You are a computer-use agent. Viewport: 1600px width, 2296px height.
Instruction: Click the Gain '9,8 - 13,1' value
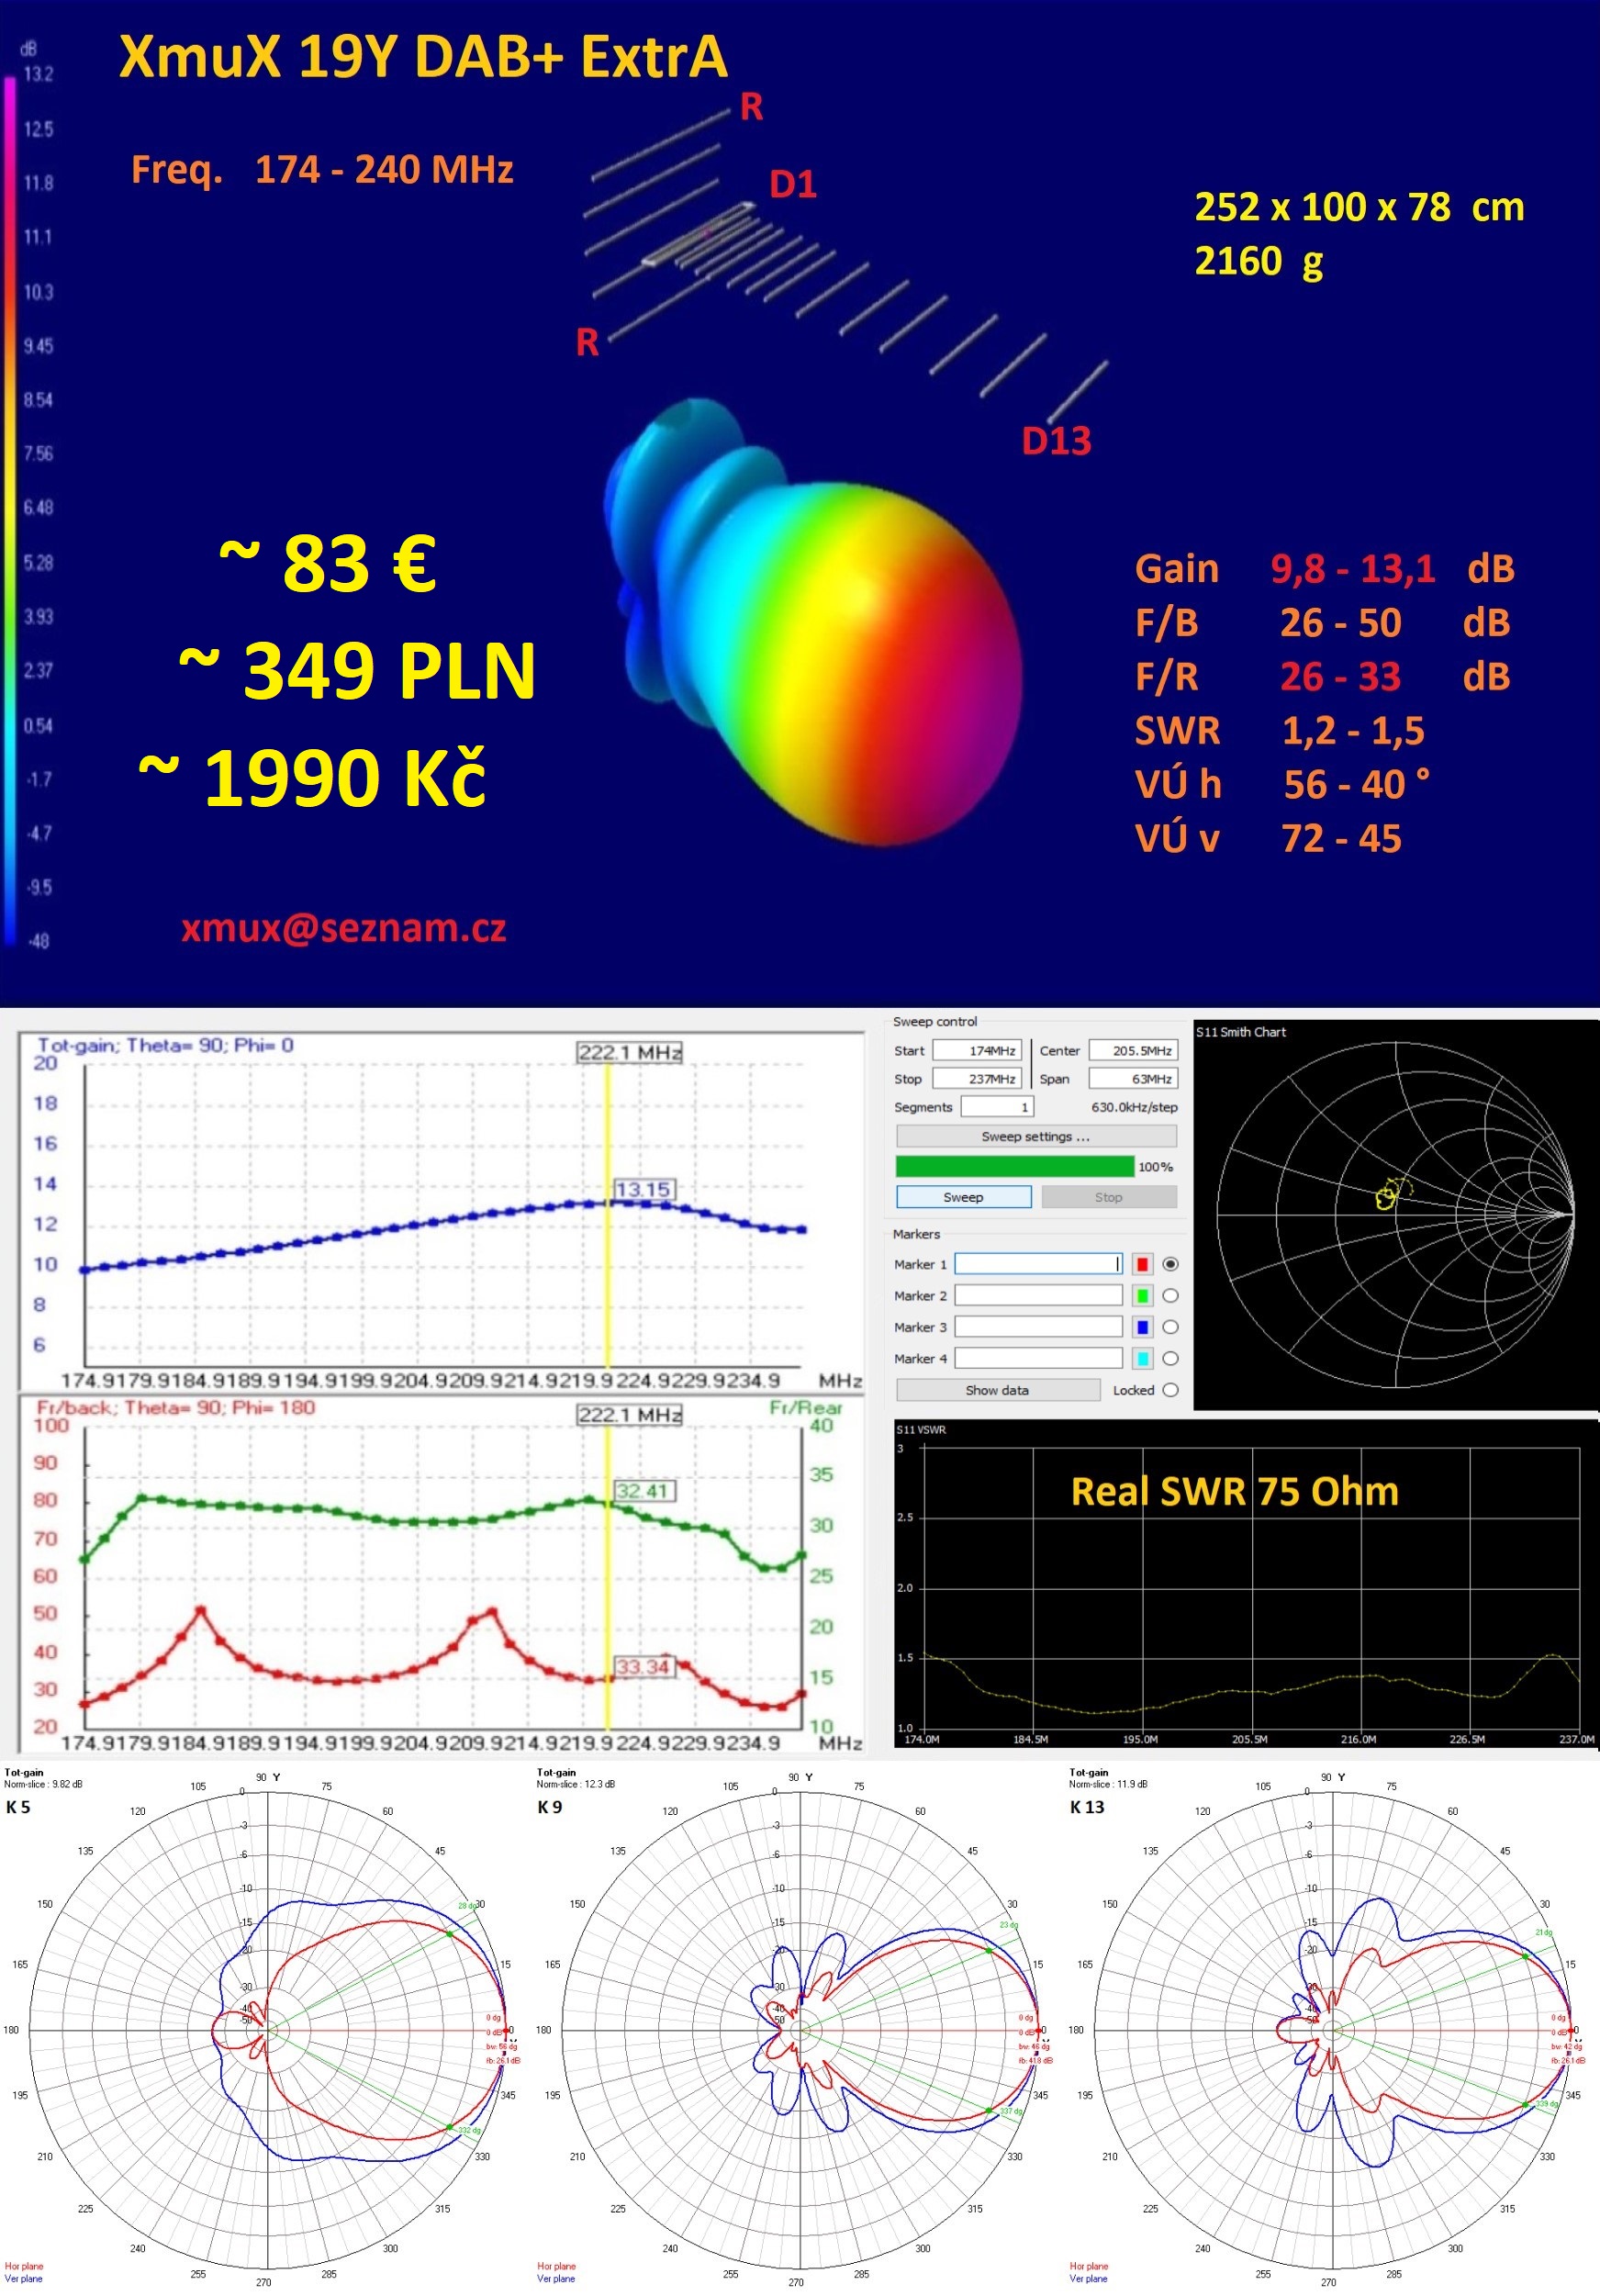1353,569
